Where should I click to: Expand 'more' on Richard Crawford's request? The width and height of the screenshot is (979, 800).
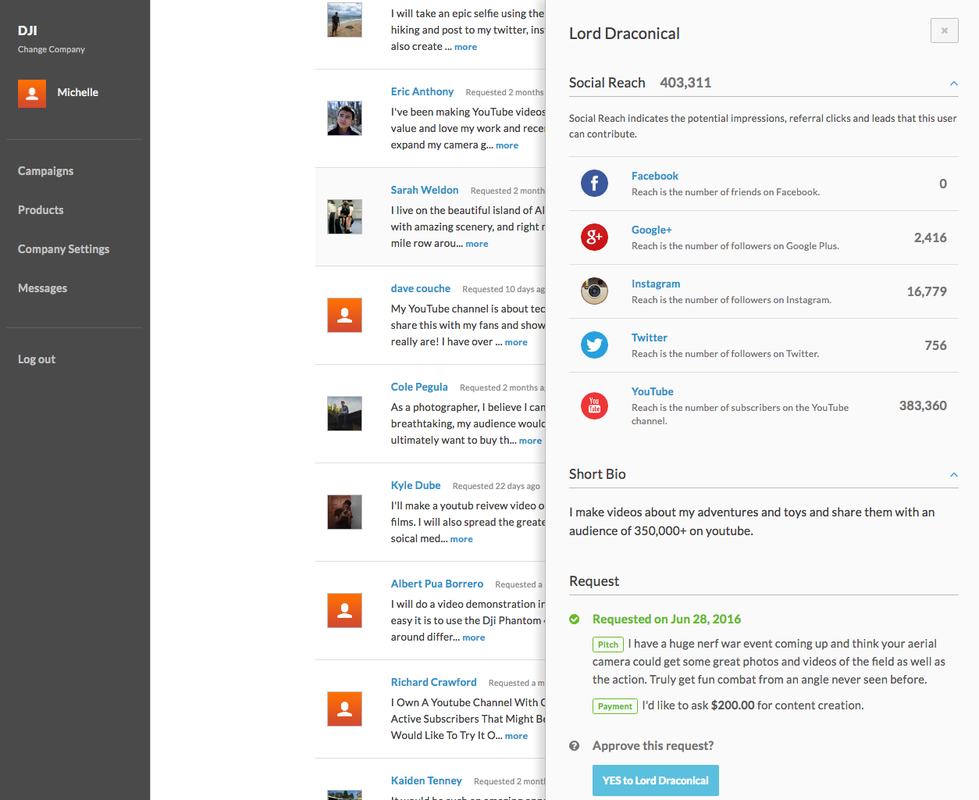tap(516, 736)
